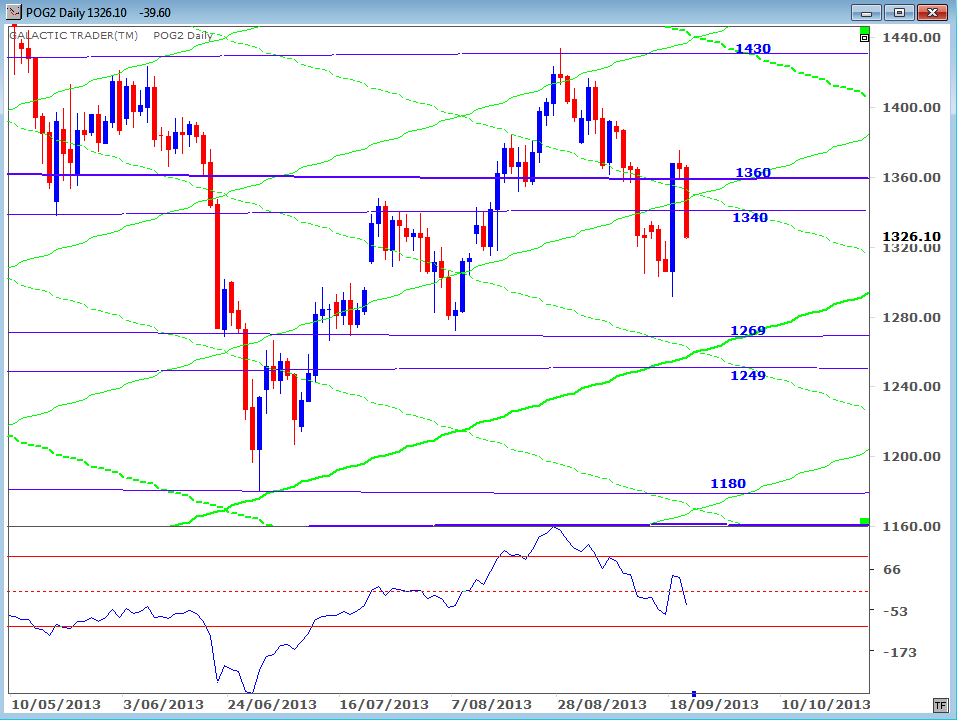Minimize the POG2 Daily chart window

point(867,12)
